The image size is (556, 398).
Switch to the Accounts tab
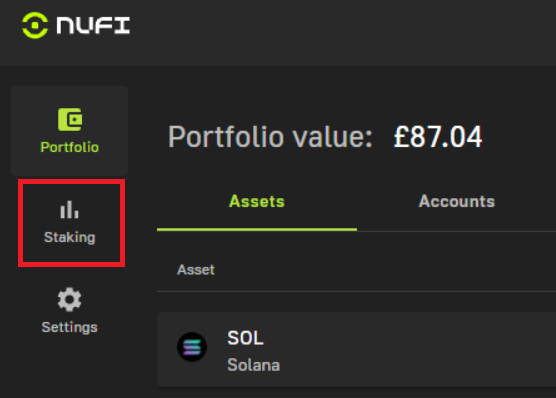tap(457, 201)
